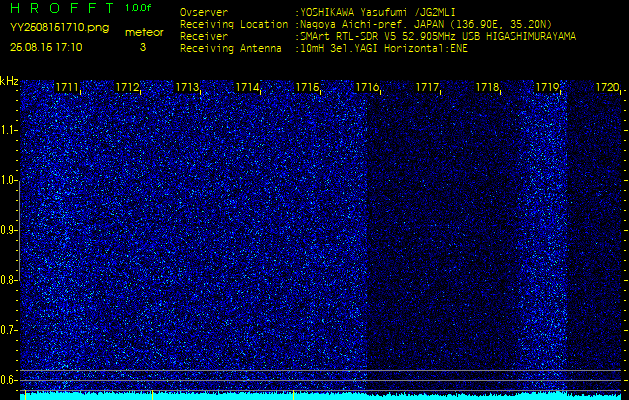Click the 1714 time marker
The width and height of the screenshot is (629, 400).
pyautogui.click(x=247, y=87)
